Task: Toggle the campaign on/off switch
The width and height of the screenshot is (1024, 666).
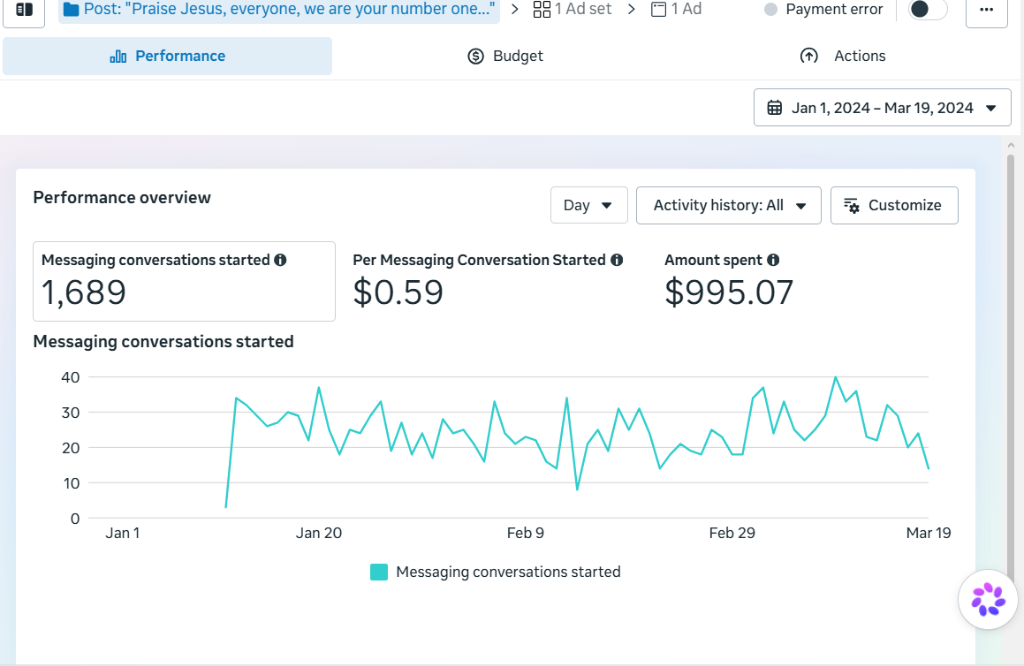Action: [927, 9]
